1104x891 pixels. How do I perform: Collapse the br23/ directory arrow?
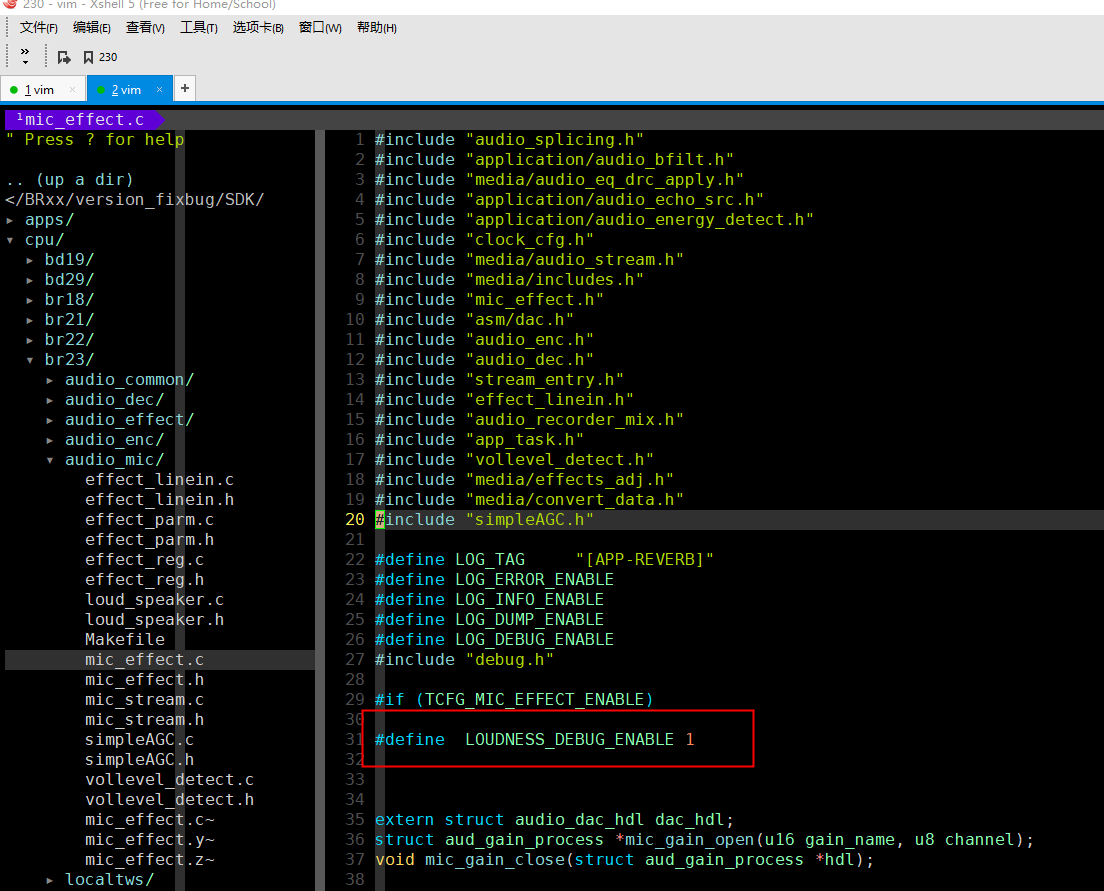click(30, 360)
